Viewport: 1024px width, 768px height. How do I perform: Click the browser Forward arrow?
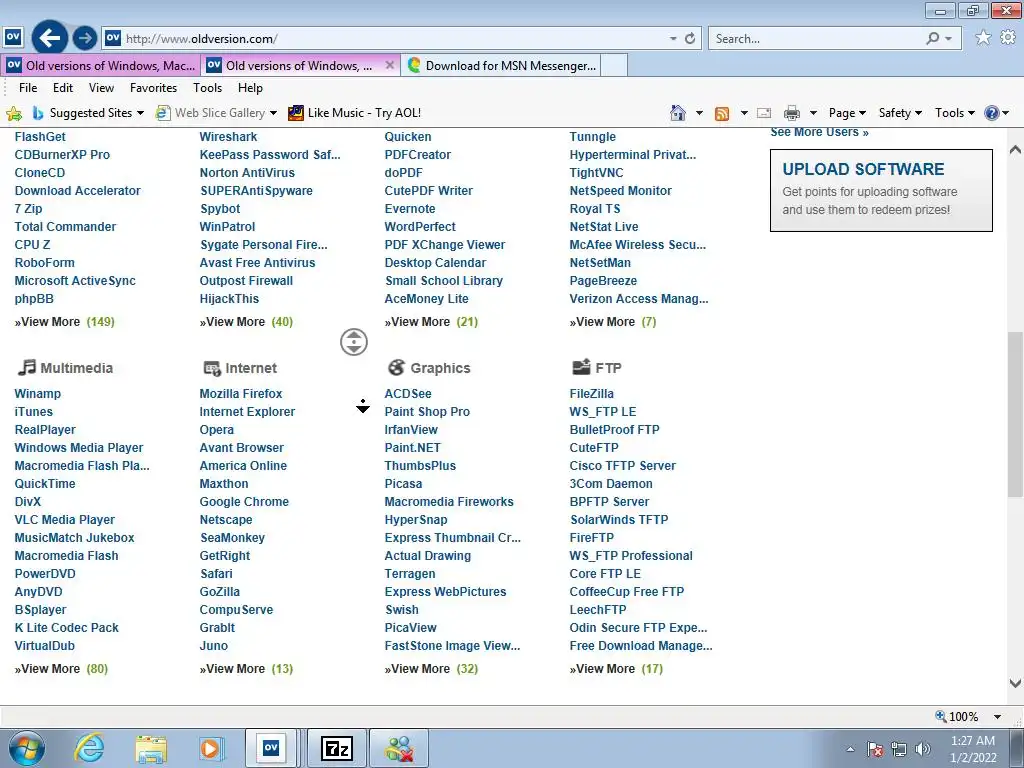(x=84, y=38)
